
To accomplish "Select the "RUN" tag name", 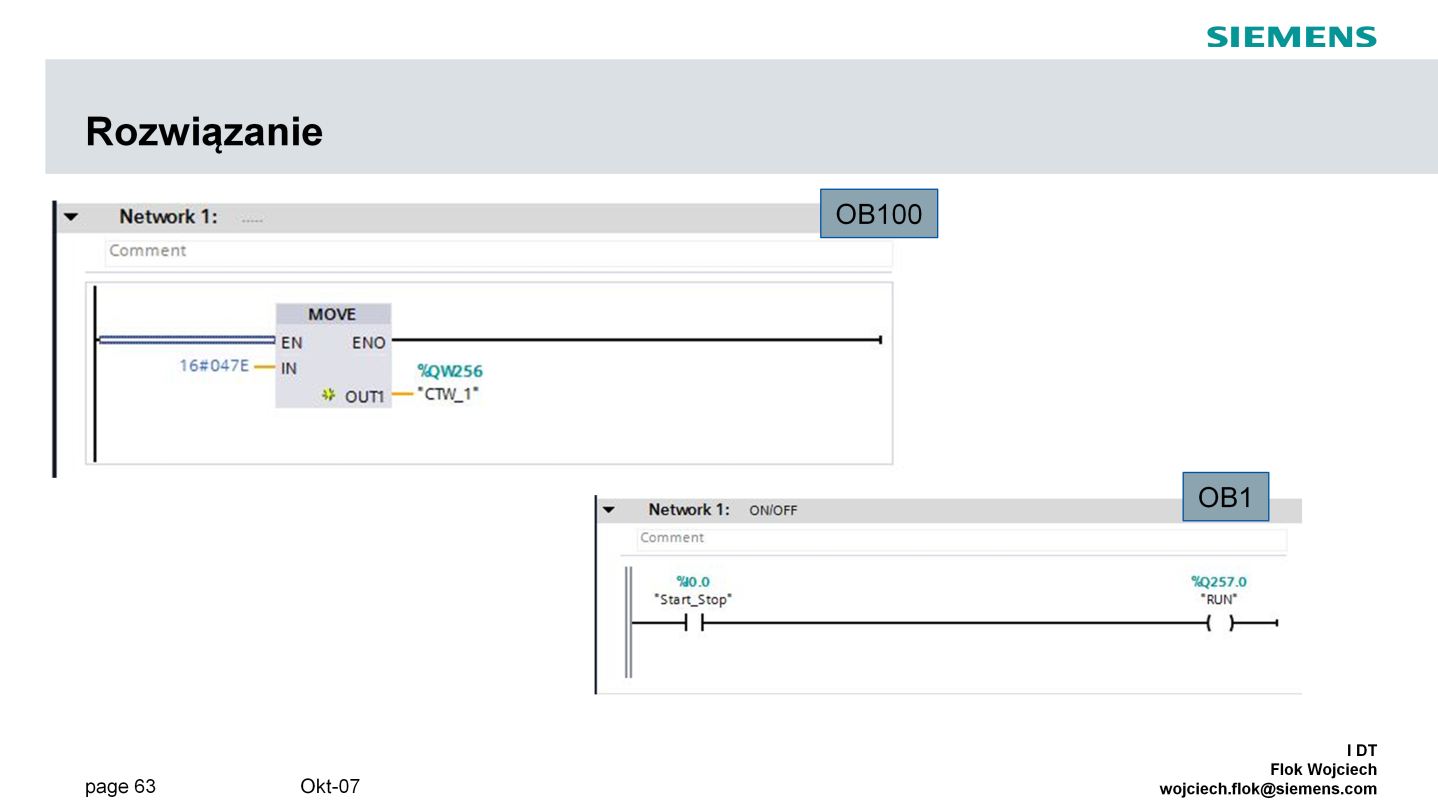I will click(x=1219, y=600).
